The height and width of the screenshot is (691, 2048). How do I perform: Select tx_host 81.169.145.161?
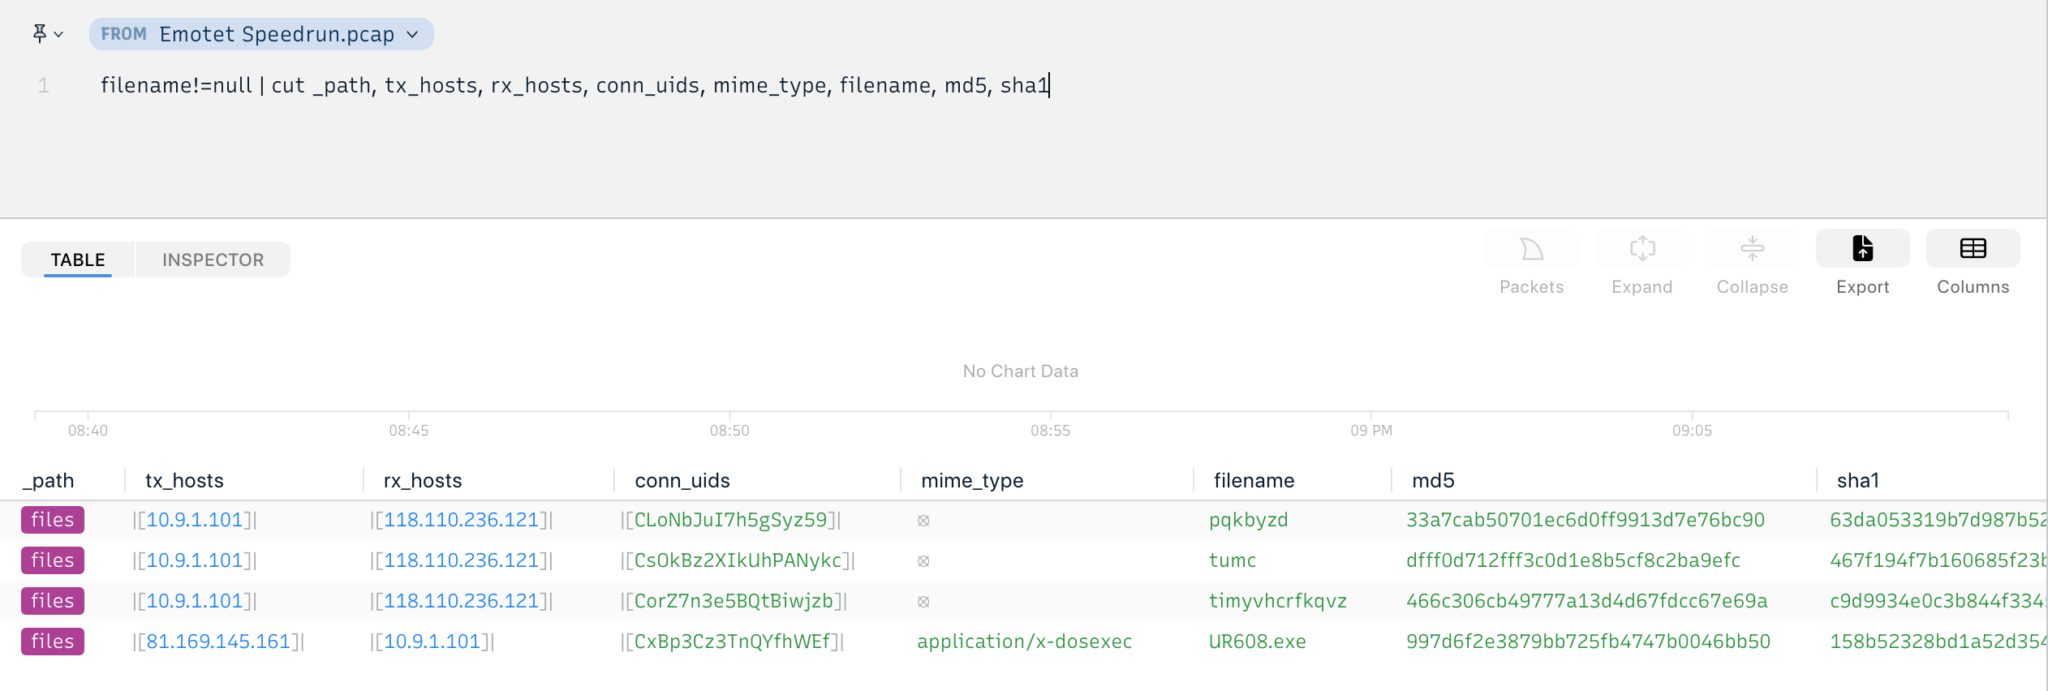[x=218, y=641]
